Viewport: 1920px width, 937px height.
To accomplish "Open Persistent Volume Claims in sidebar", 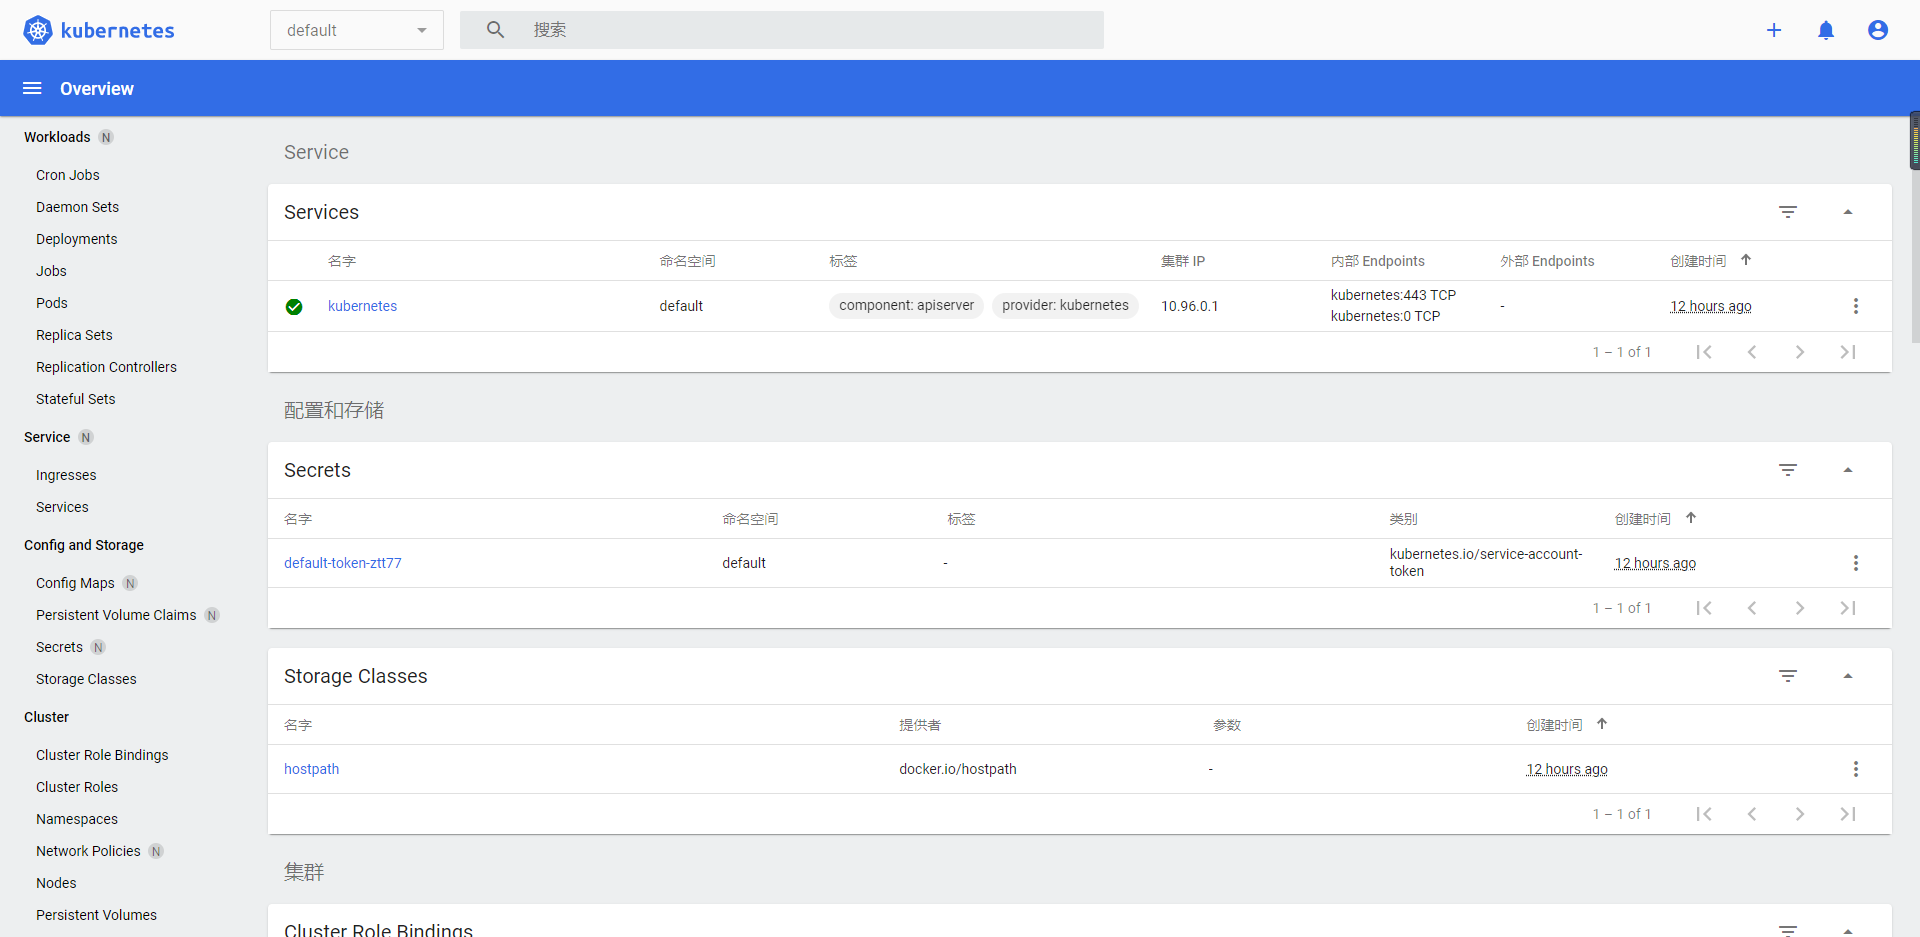I will point(116,615).
